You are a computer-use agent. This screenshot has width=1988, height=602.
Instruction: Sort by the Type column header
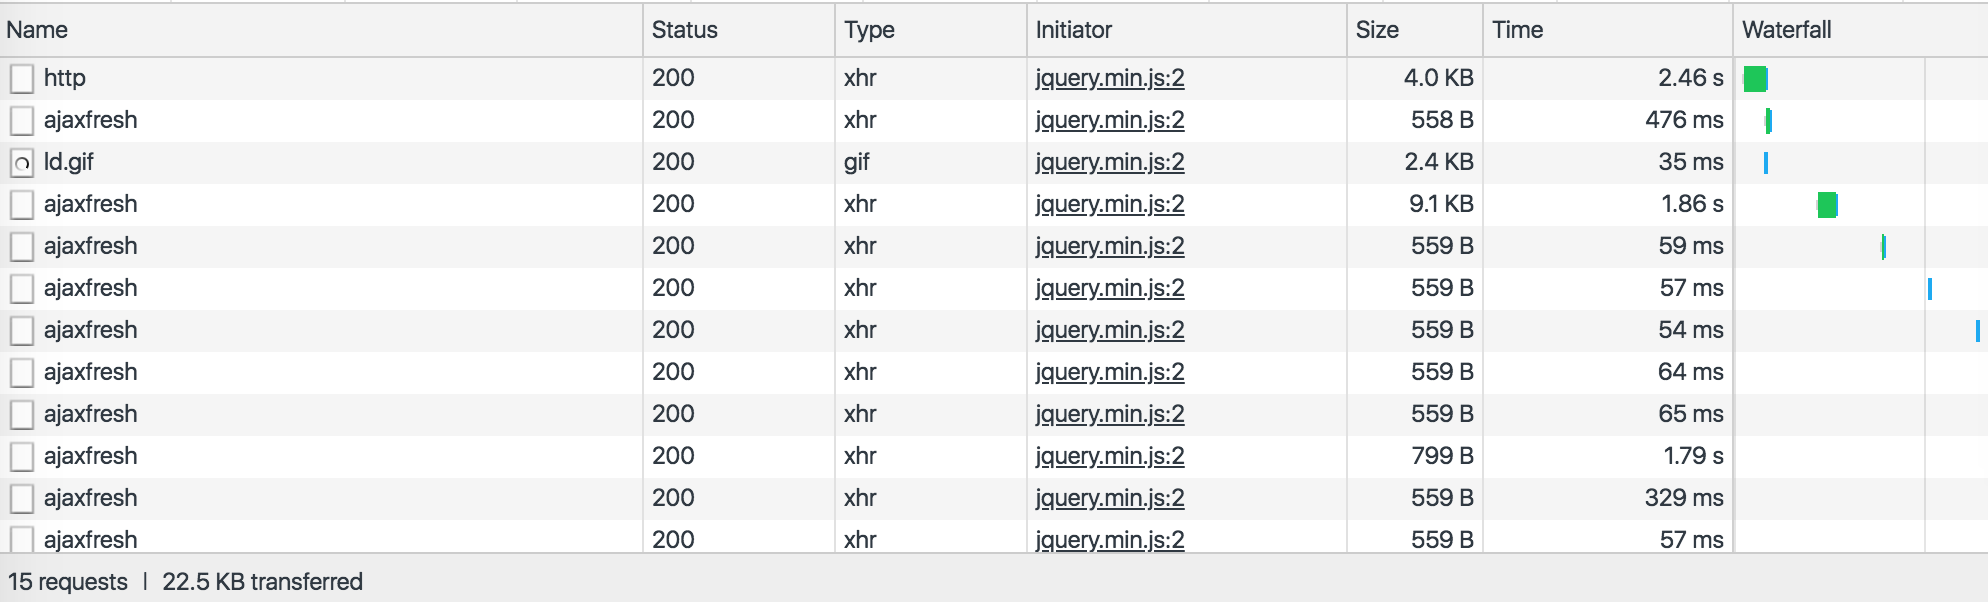click(869, 30)
